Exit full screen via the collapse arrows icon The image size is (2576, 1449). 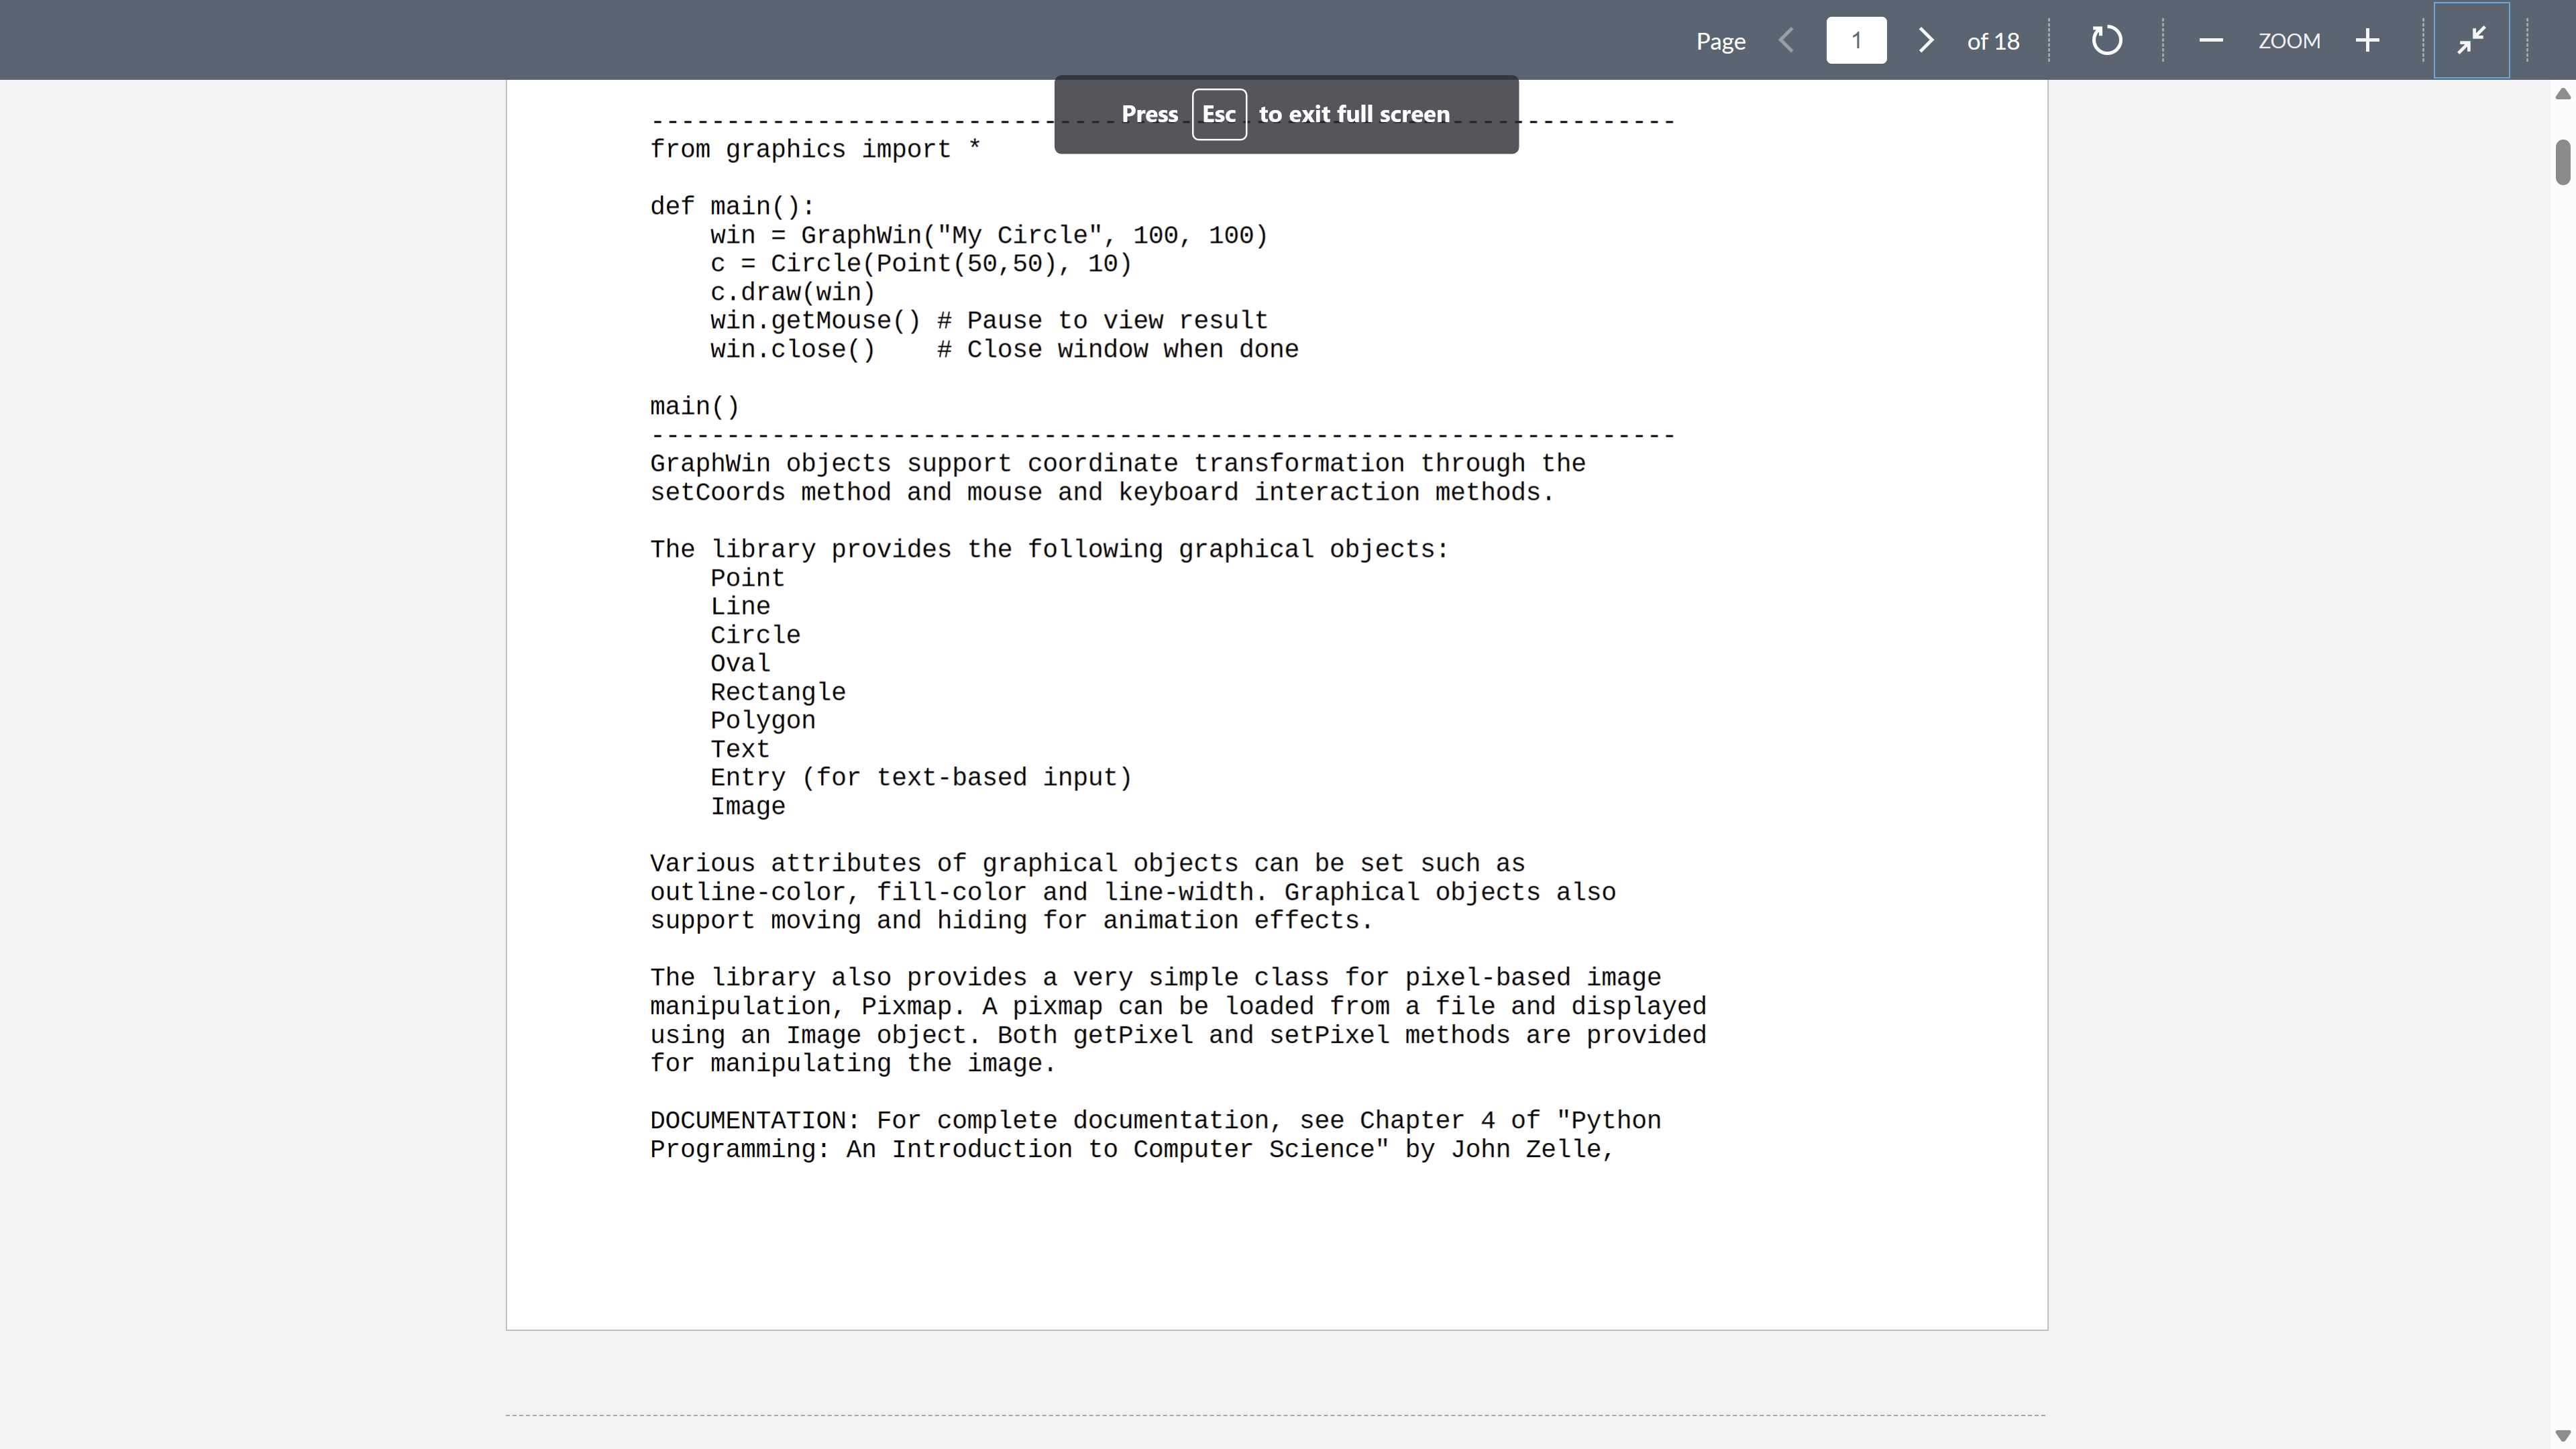[2471, 40]
